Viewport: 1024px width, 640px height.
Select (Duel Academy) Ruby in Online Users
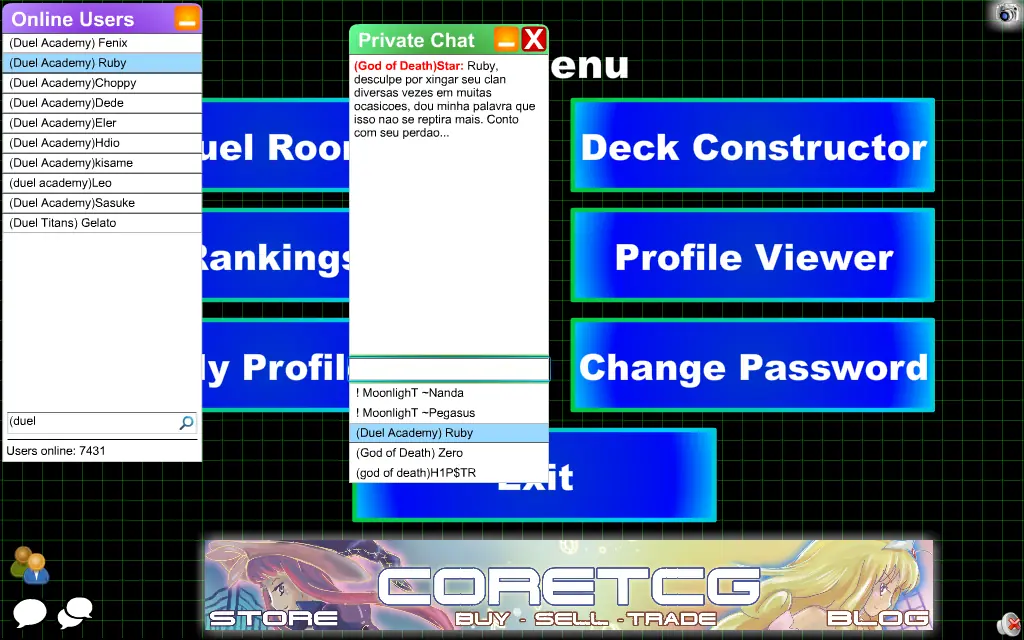click(102, 63)
